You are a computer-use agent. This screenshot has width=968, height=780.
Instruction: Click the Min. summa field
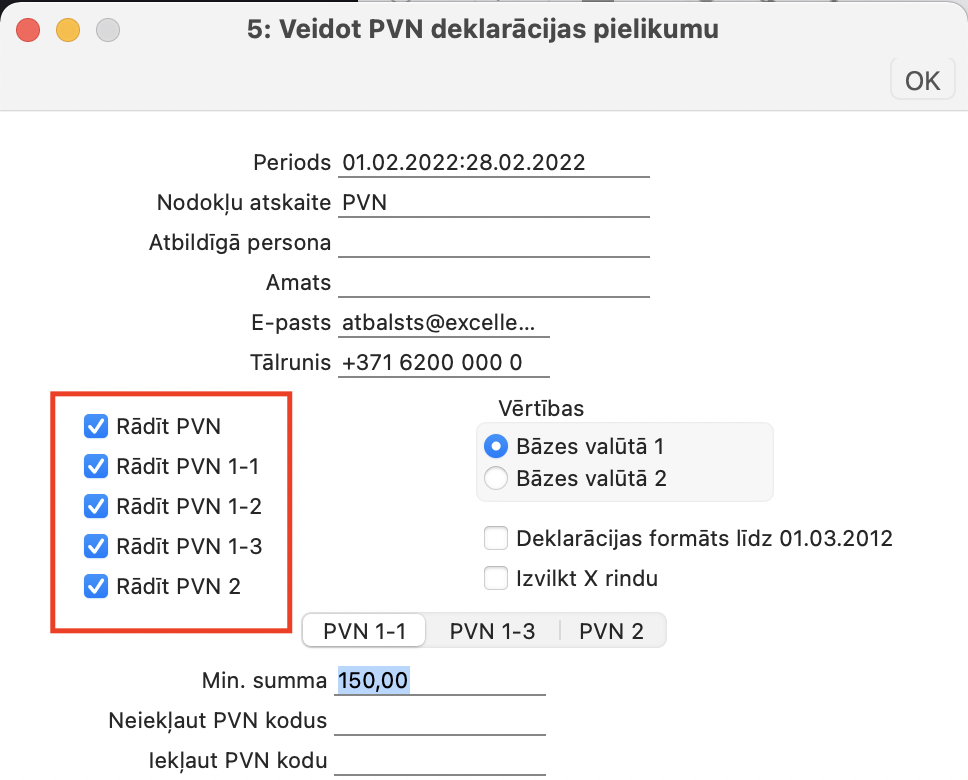440,681
